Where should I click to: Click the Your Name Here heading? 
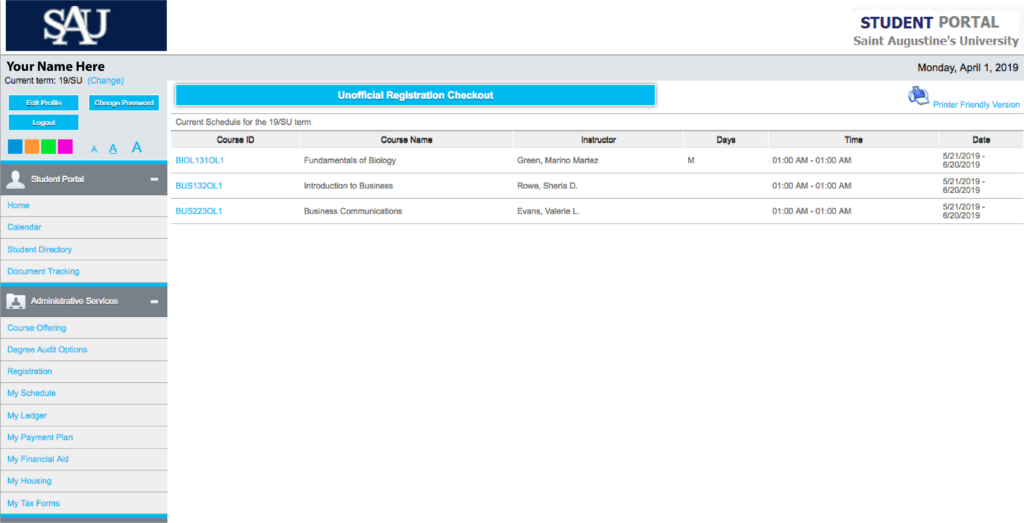tap(56, 67)
